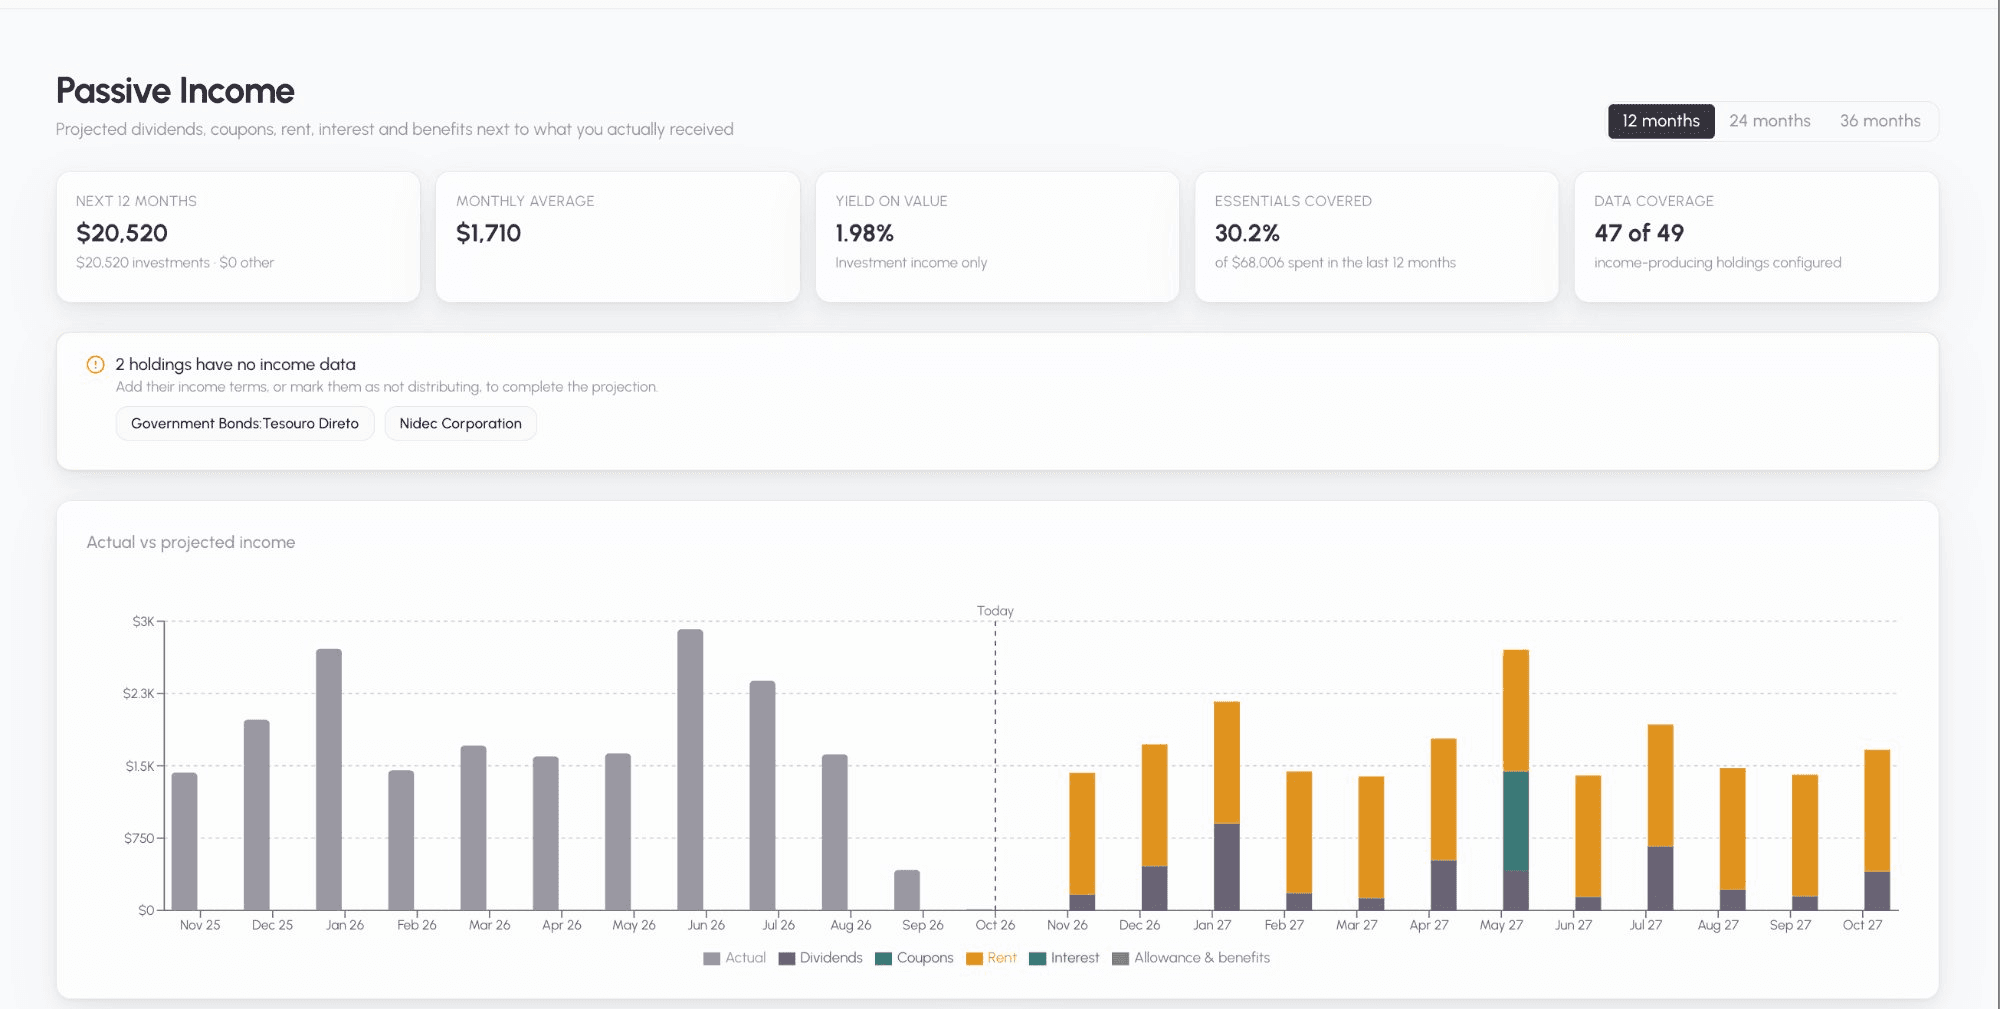
Task: Click the Oct 27 projected rent segment
Action: pos(1877,810)
